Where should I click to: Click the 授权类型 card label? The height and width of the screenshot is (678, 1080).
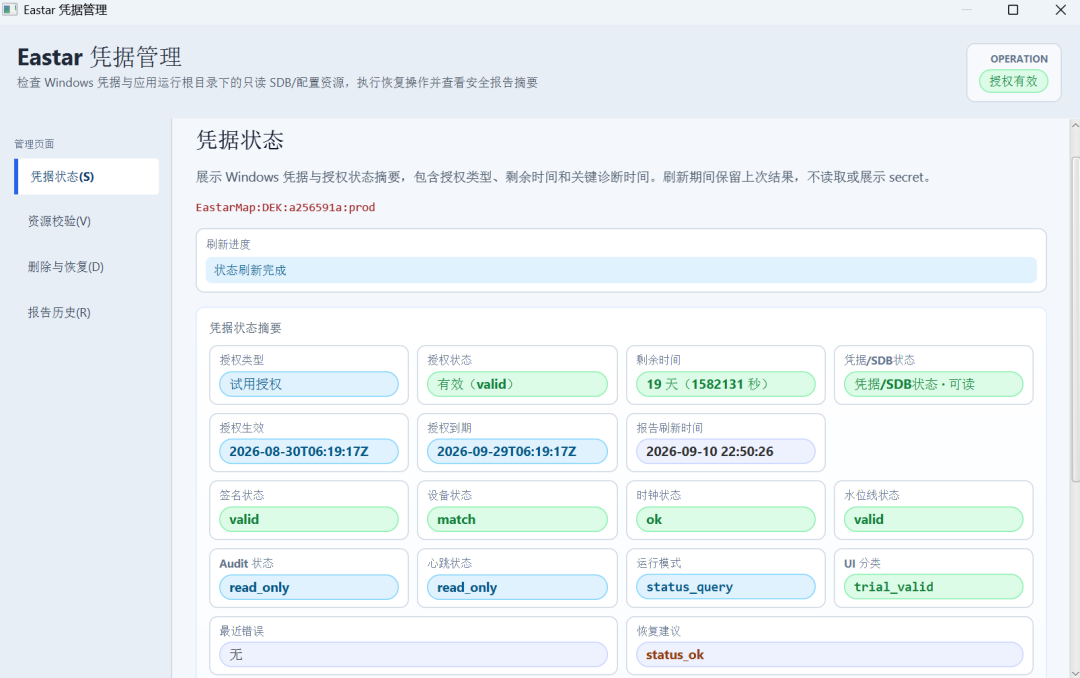pos(241,360)
